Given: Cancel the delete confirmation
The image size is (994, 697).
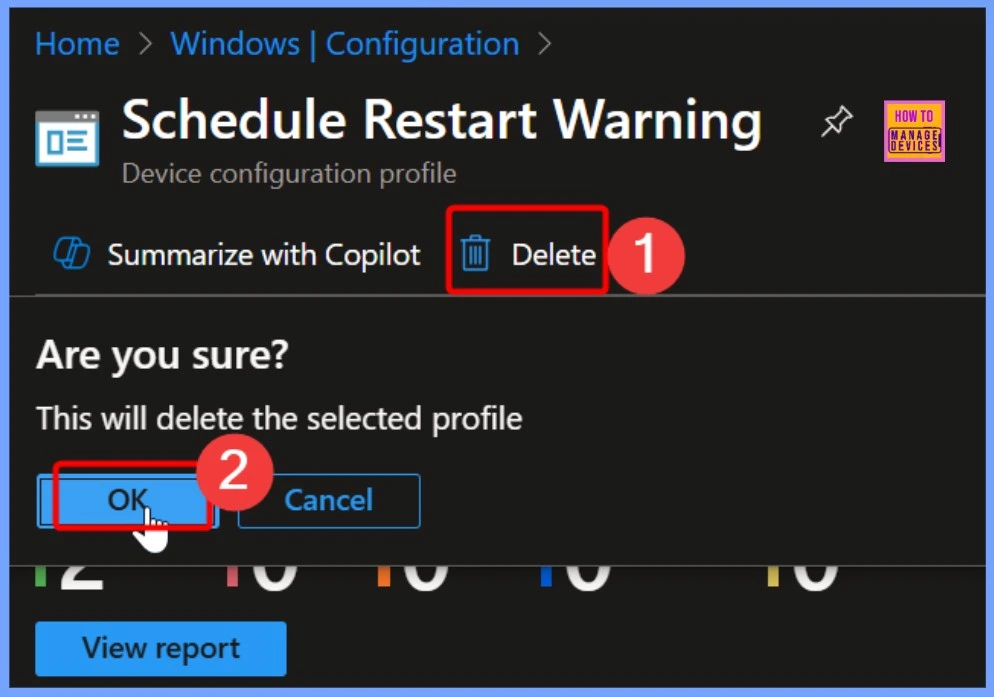Looking at the screenshot, I should point(328,500).
